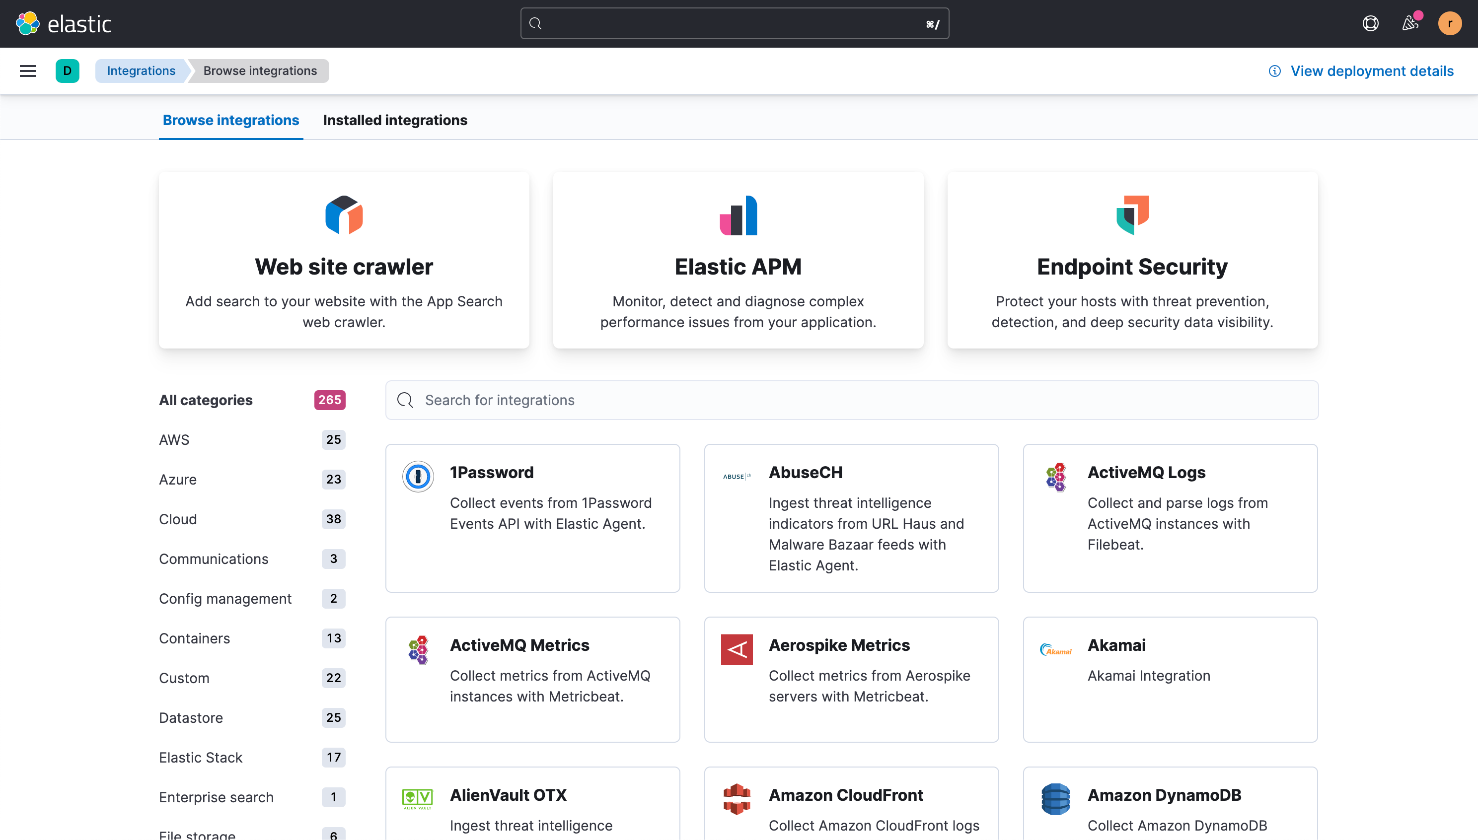Open the help lifebuoy icon
The height and width of the screenshot is (840, 1478).
coord(1371,23)
